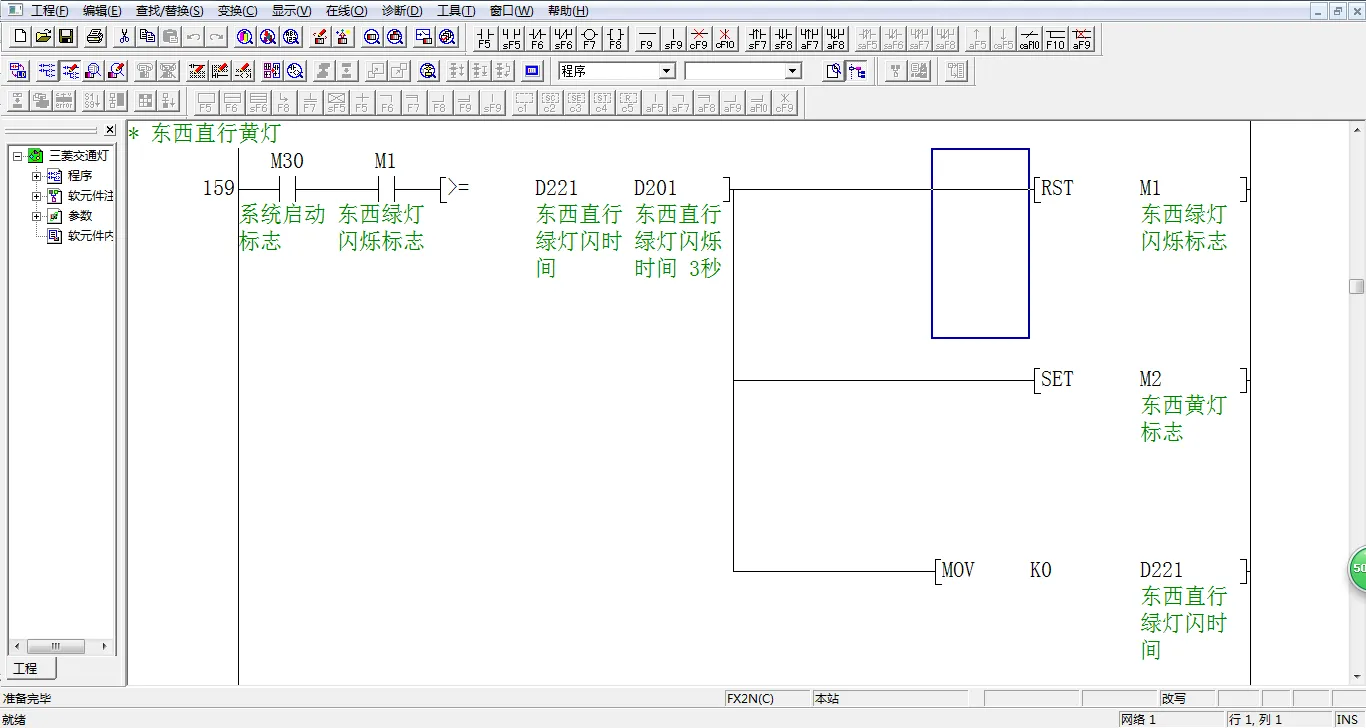Draw a horizontal line (F9)
1366x728 pixels.
(x=647, y=38)
